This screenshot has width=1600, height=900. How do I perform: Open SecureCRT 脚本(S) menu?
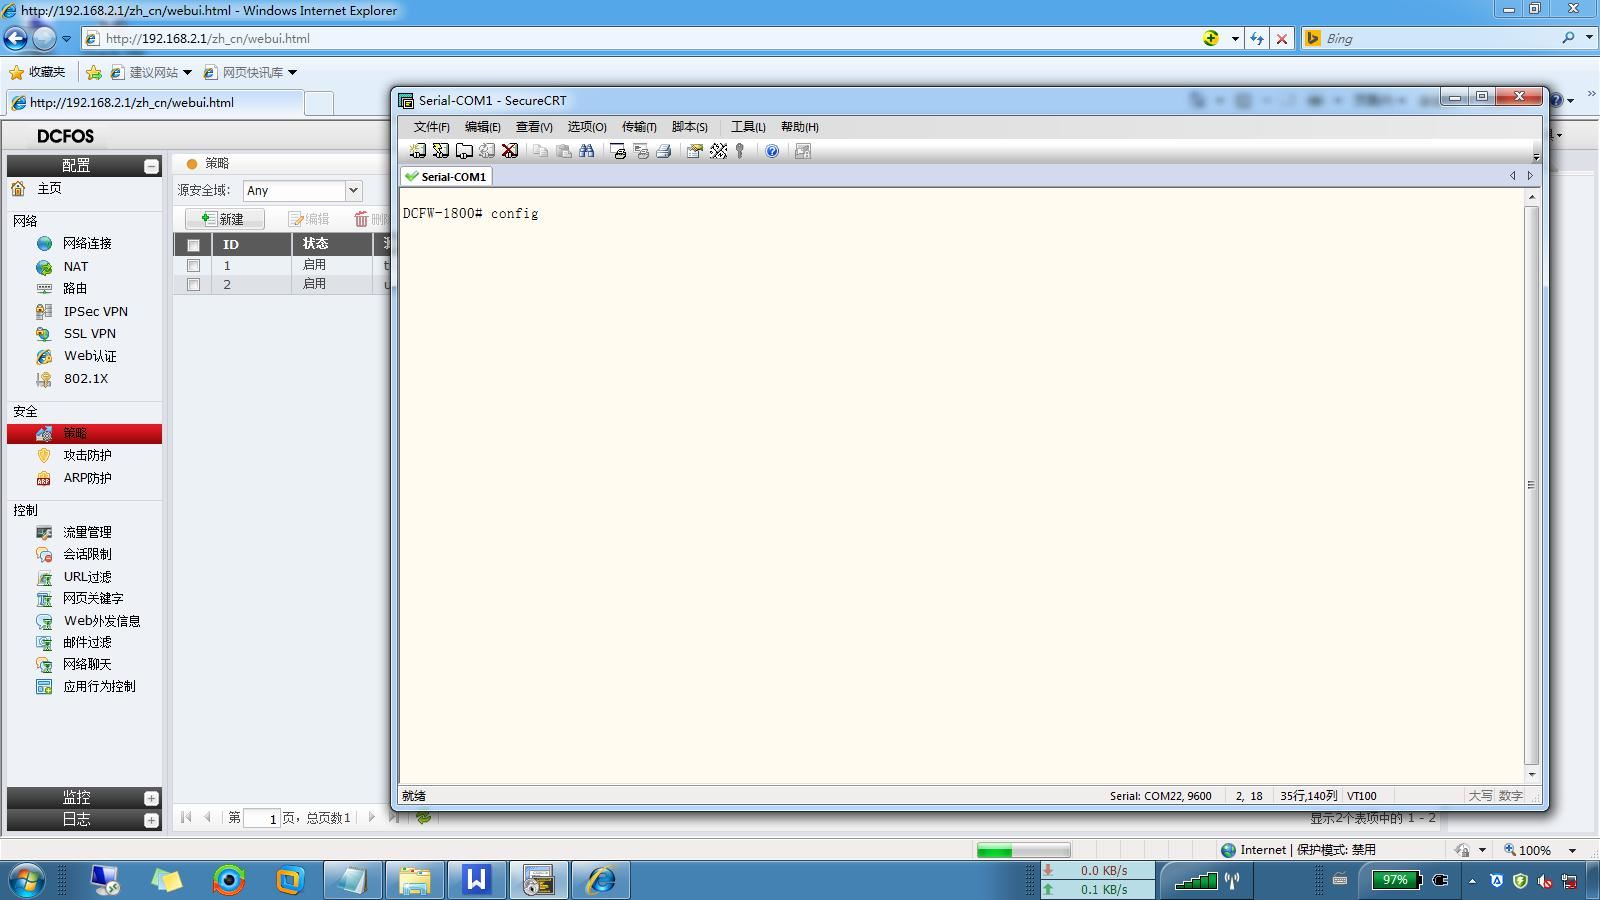coord(690,127)
